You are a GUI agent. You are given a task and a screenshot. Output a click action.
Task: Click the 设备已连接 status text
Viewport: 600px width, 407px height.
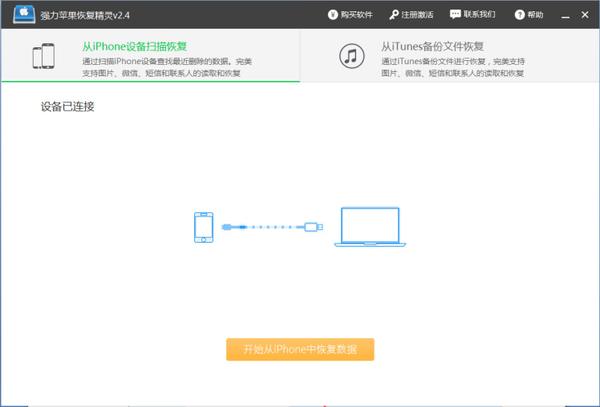click(67, 107)
